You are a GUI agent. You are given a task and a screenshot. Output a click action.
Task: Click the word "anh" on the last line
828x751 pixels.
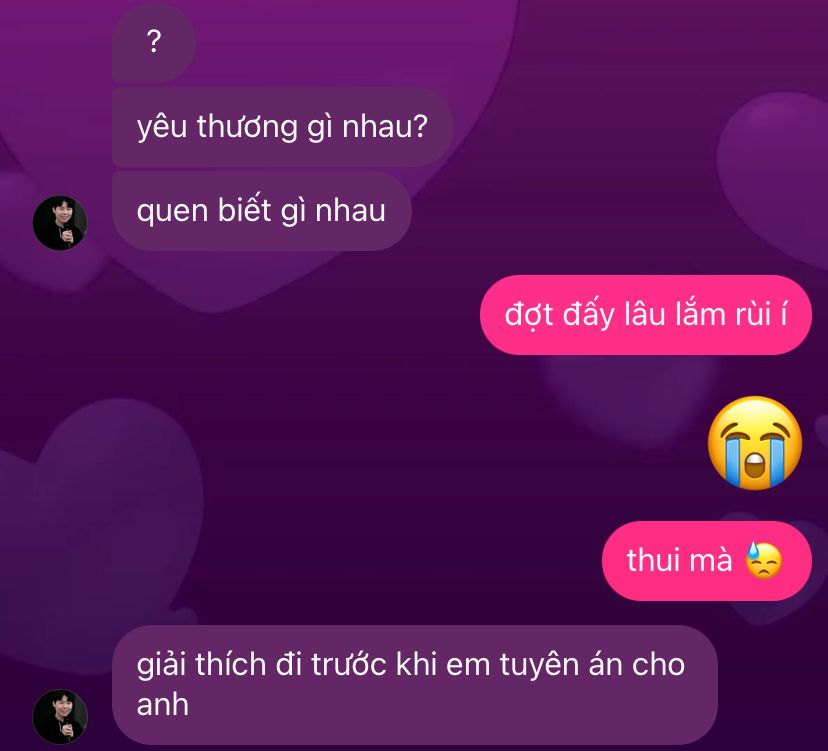tap(163, 705)
